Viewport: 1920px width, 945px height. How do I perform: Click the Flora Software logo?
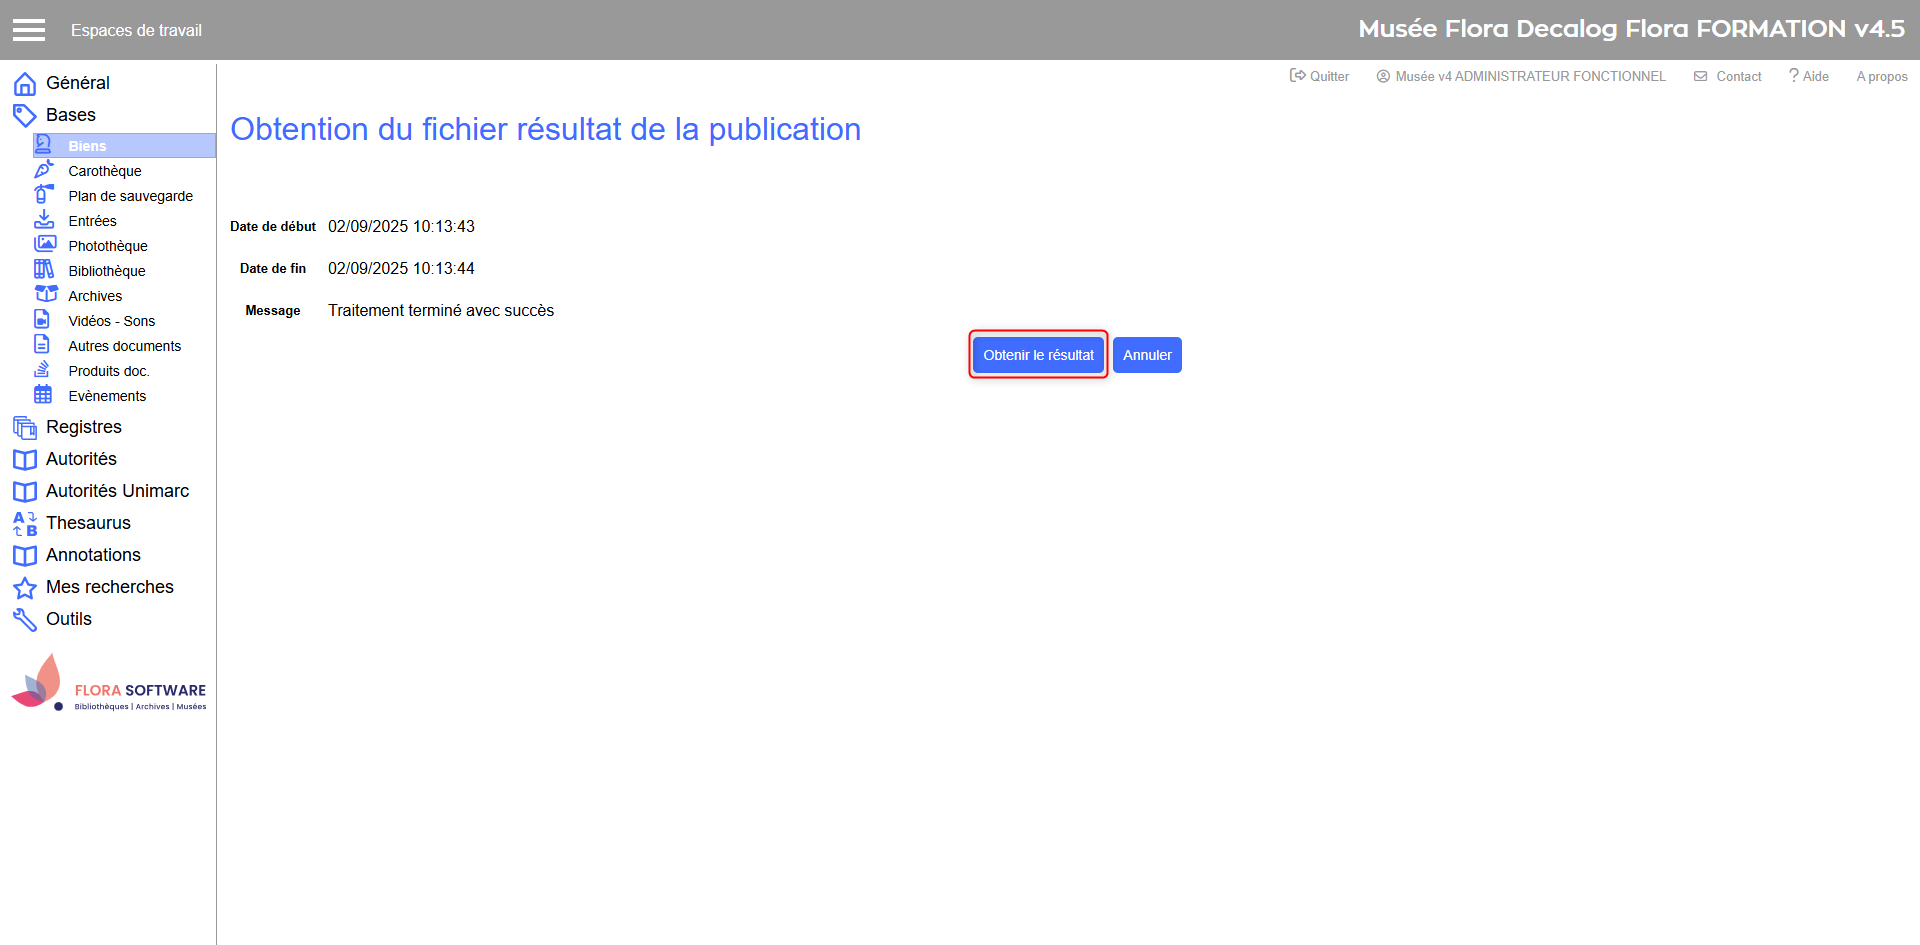pos(108,684)
